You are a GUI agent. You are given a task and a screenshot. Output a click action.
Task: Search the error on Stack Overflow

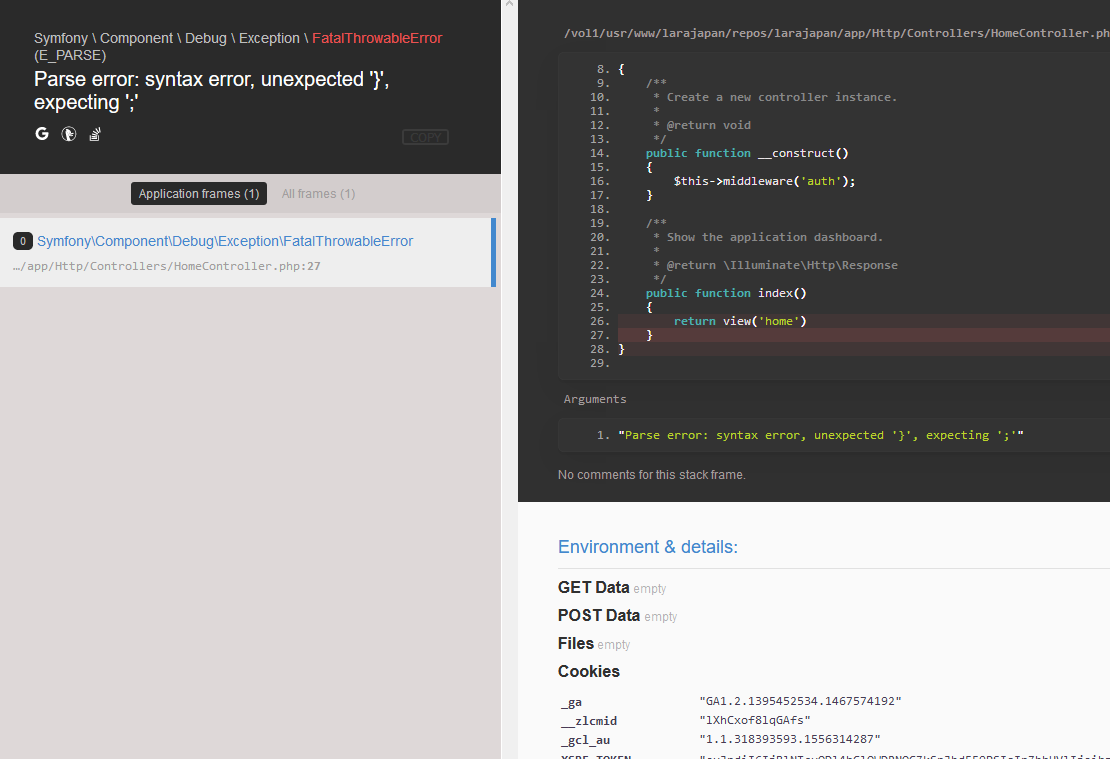95,134
